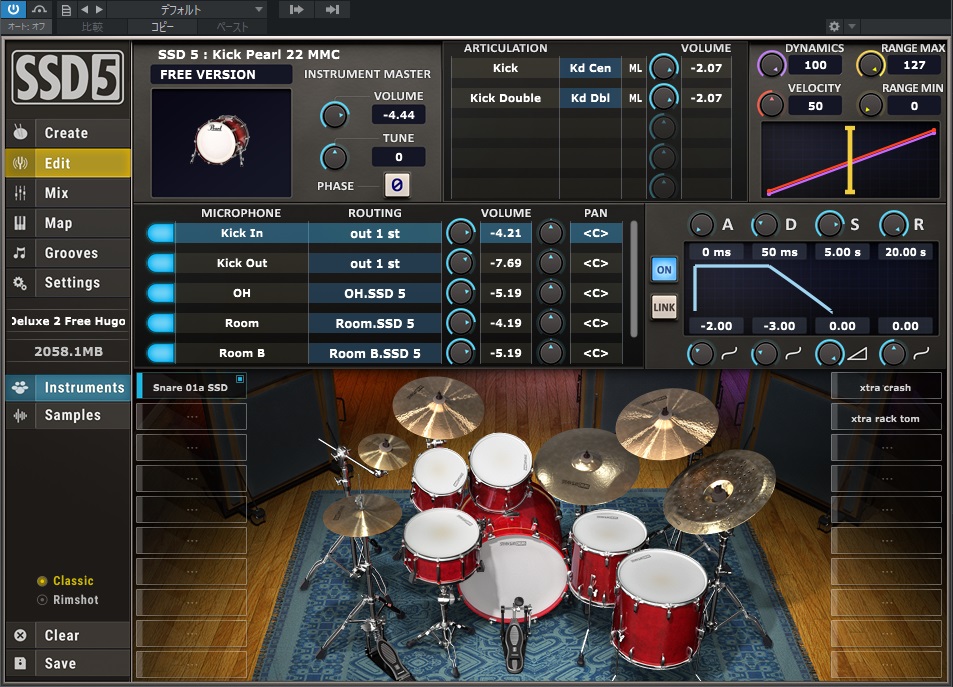Select the xtra crash instrument slot
Viewport: 953px width, 687px height.
click(x=885, y=387)
